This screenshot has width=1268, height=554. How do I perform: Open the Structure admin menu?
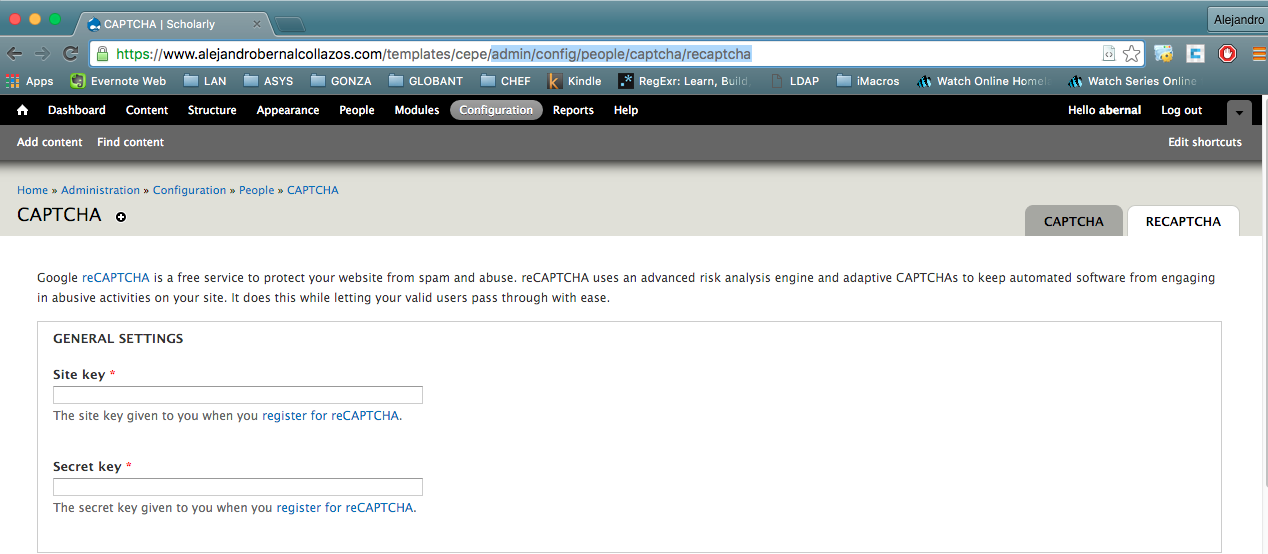click(x=212, y=110)
